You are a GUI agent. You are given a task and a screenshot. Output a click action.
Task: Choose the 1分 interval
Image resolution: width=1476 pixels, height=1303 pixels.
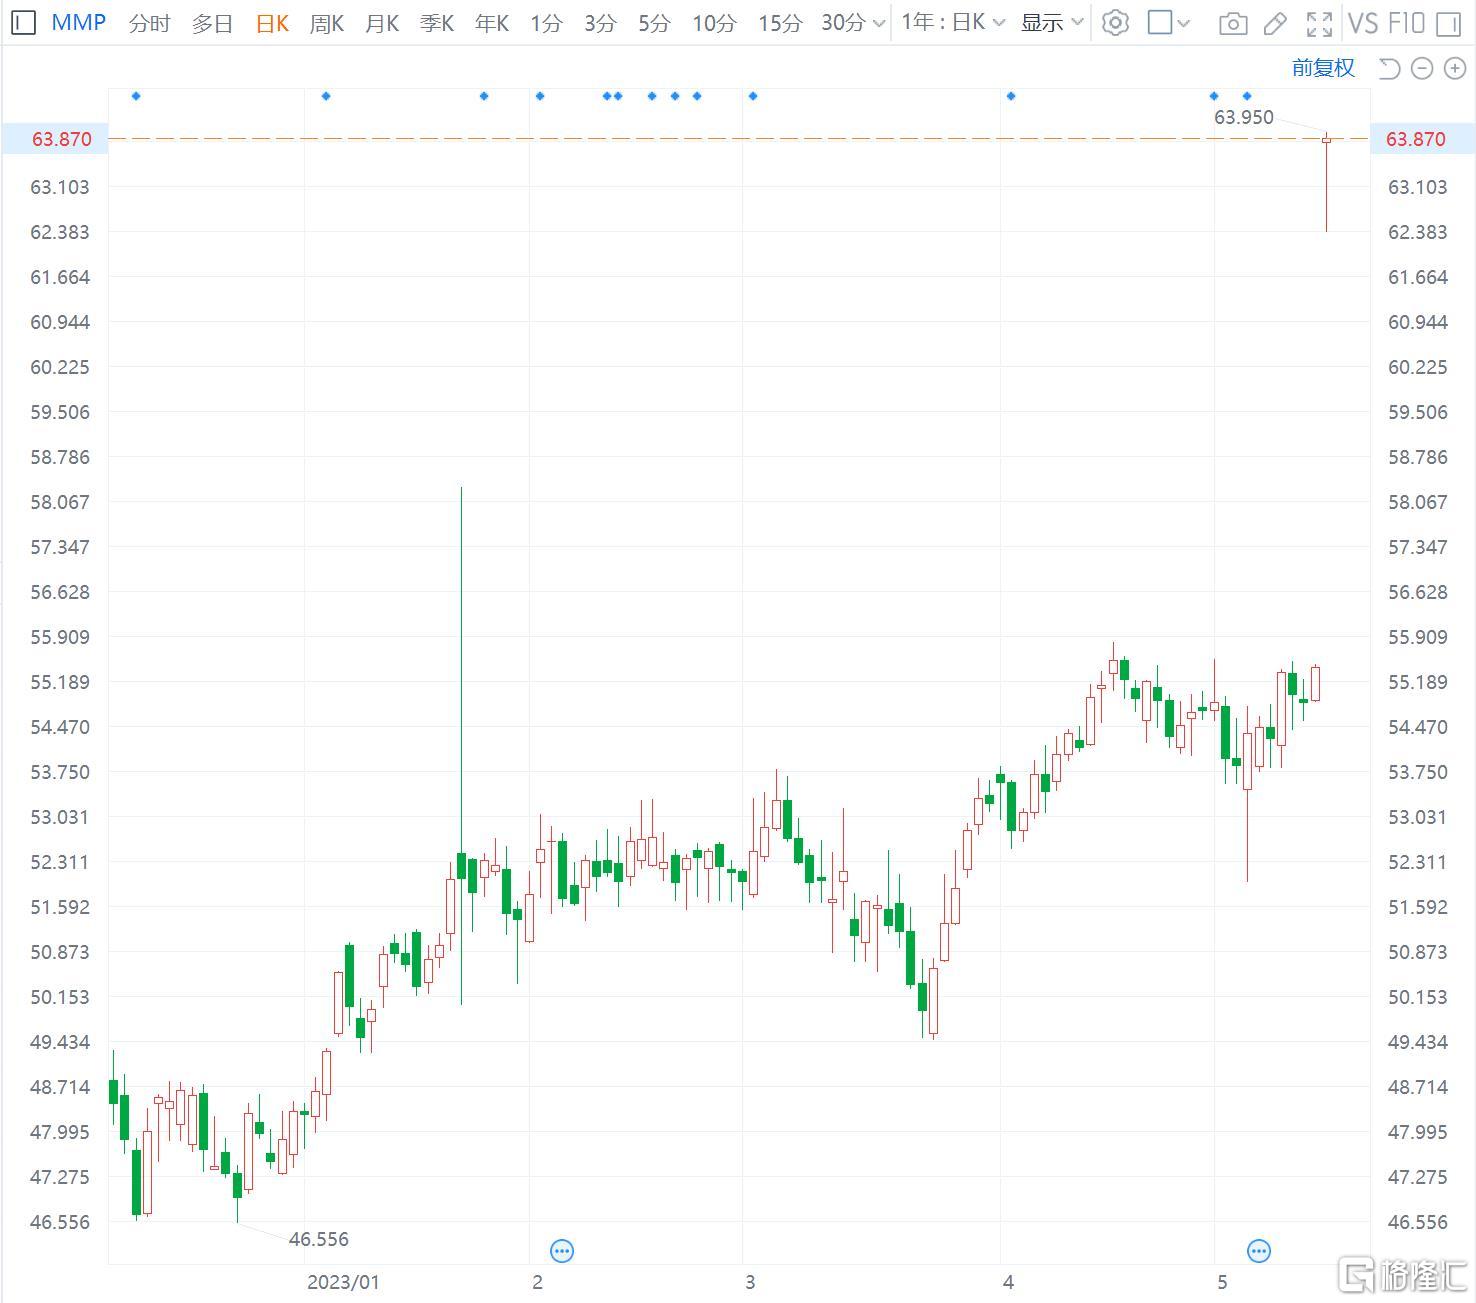coord(546,23)
